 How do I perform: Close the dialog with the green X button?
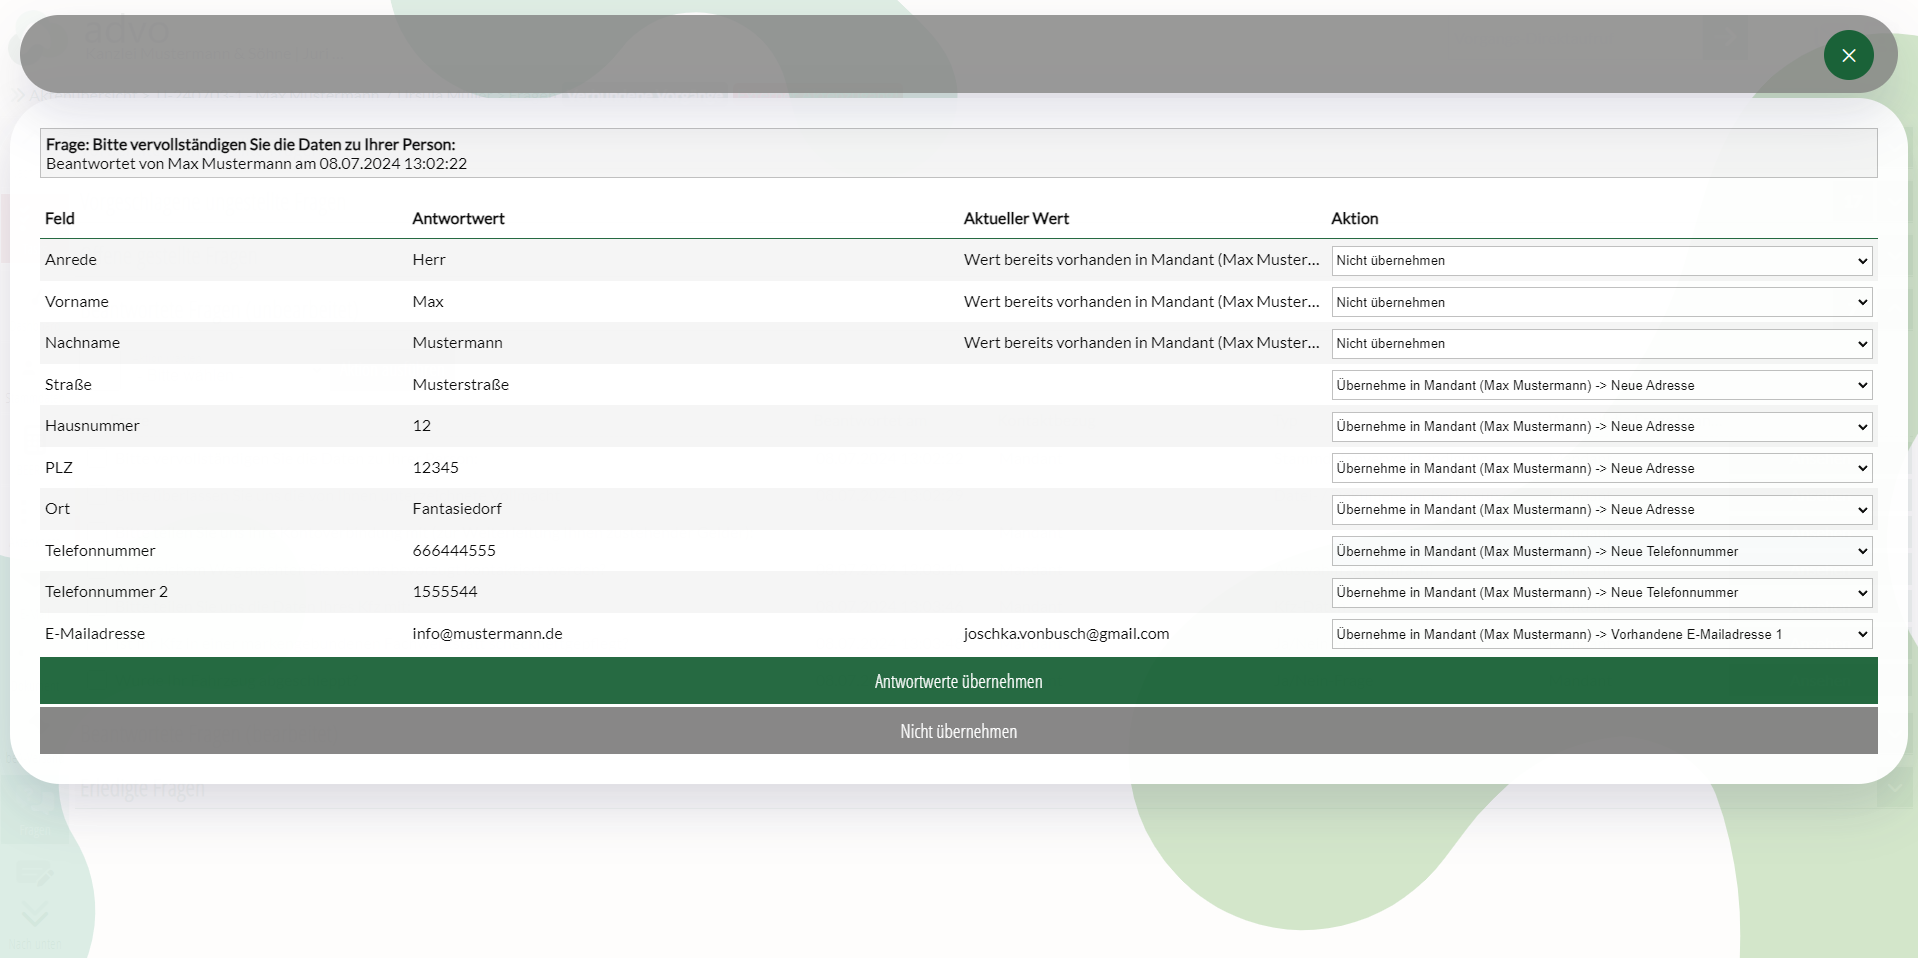[1848, 55]
